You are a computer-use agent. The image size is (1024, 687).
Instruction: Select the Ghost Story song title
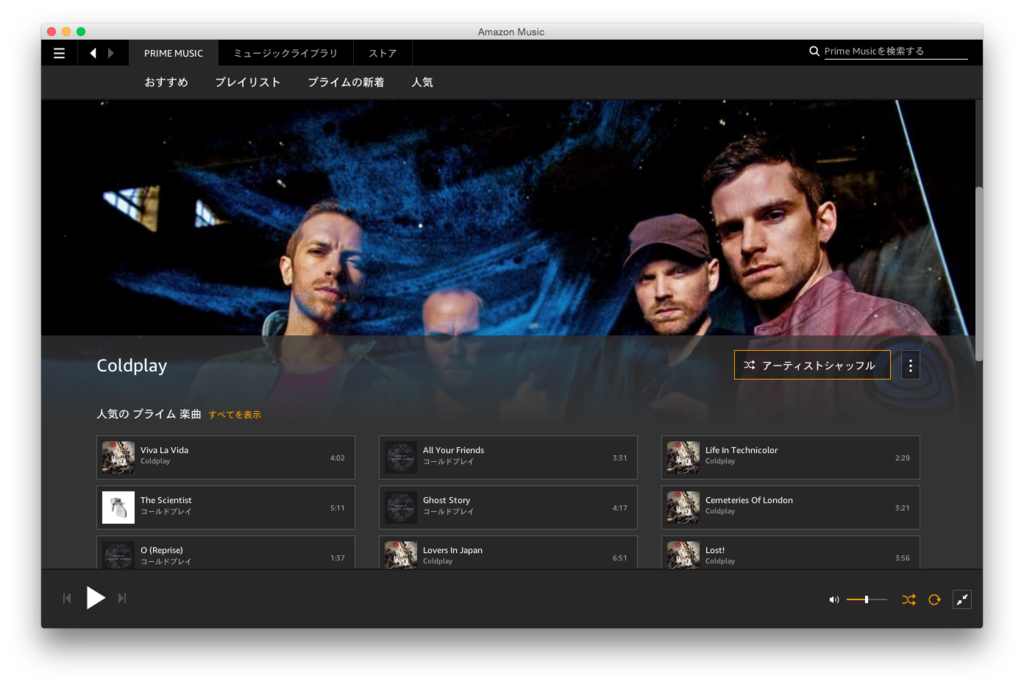[x=446, y=500]
